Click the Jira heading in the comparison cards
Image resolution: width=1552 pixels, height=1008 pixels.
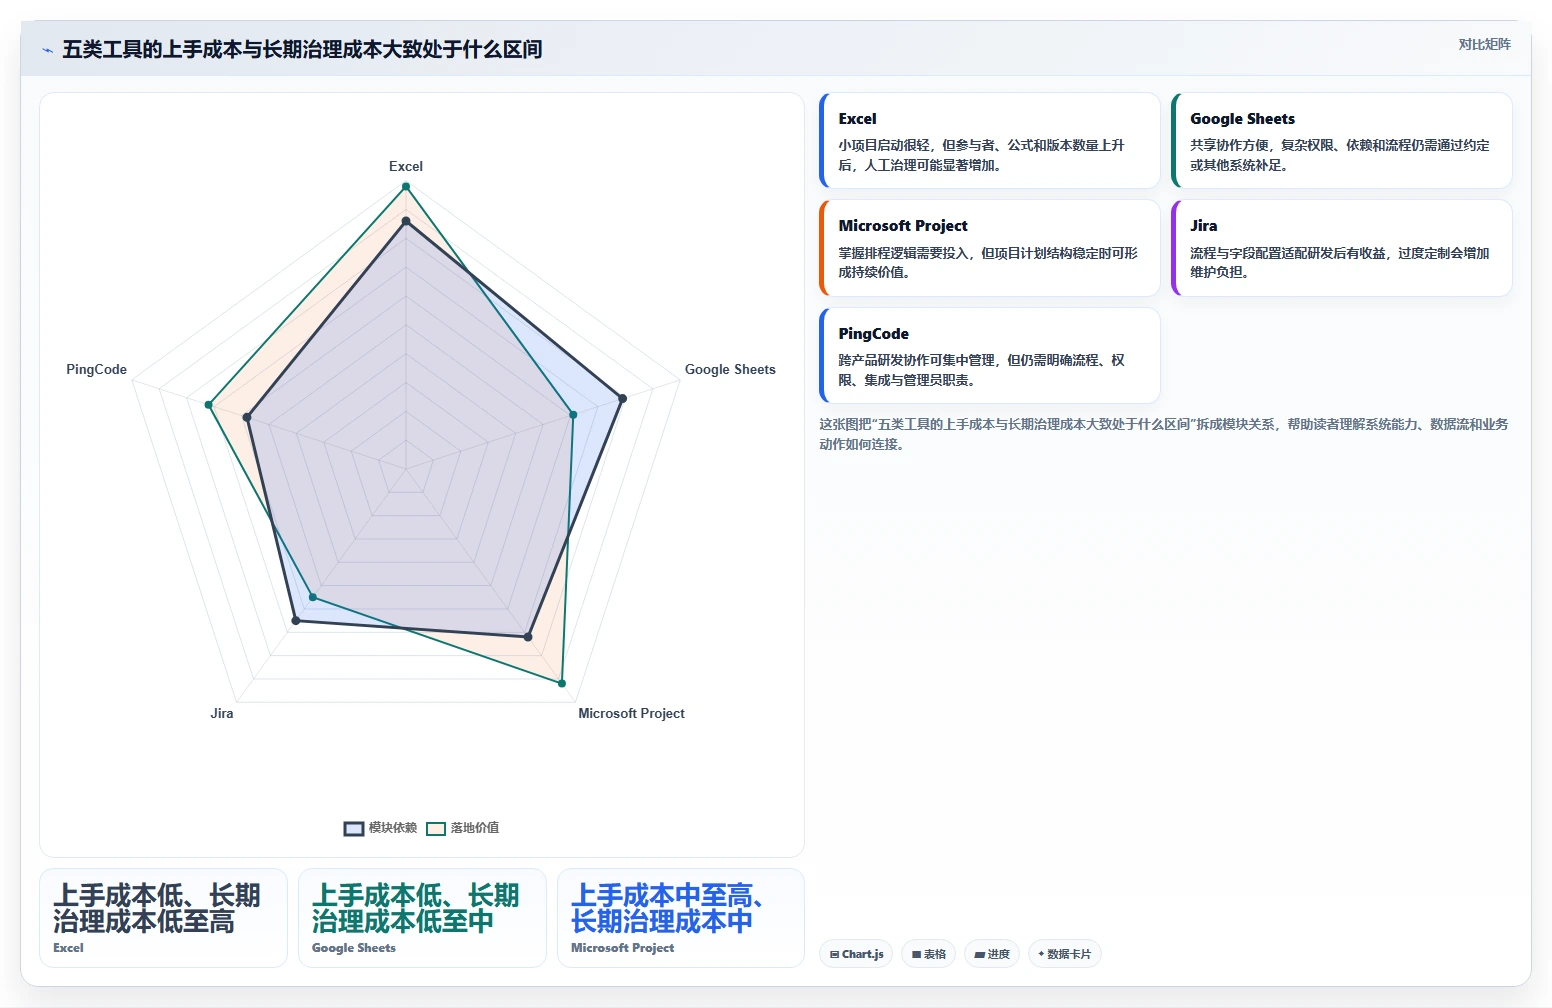[x=1203, y=226]
